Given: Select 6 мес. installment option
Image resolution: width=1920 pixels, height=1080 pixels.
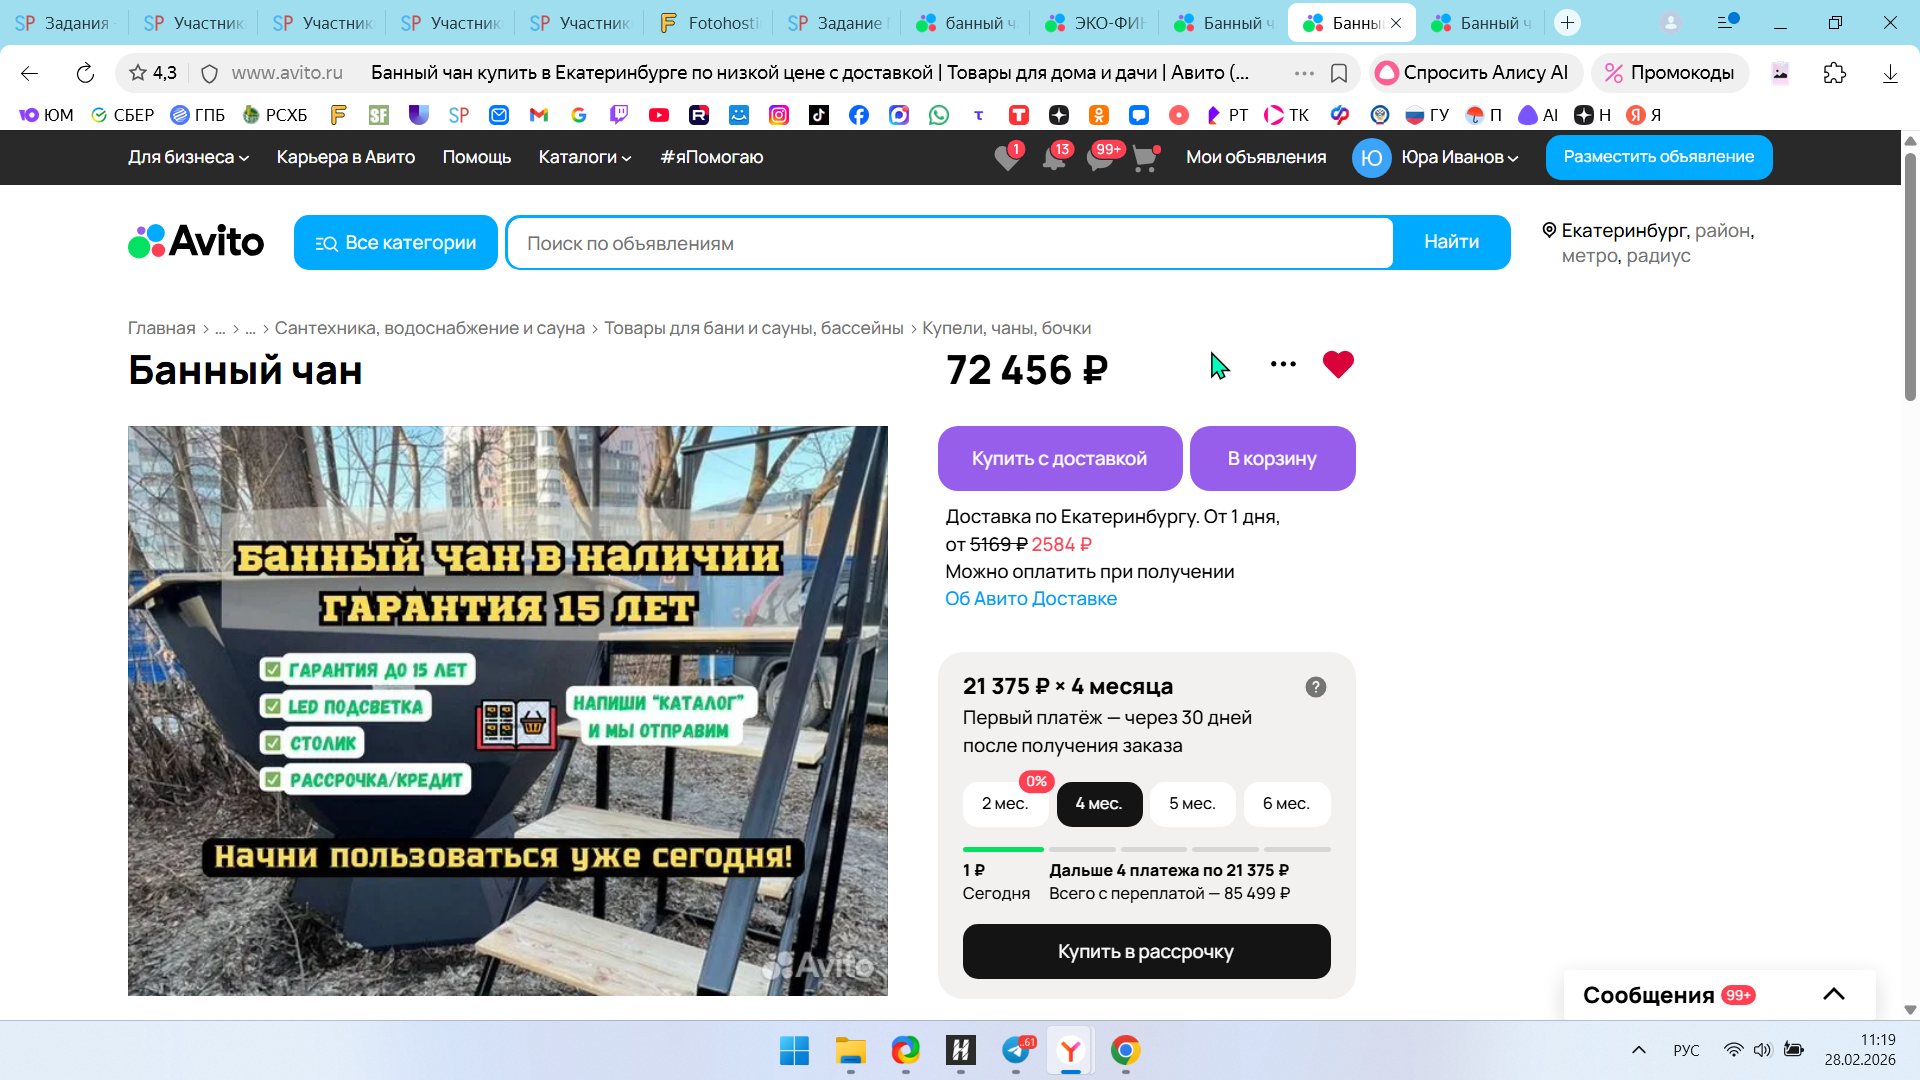Looking at the screenshot, I should (x=1286, y=804).
